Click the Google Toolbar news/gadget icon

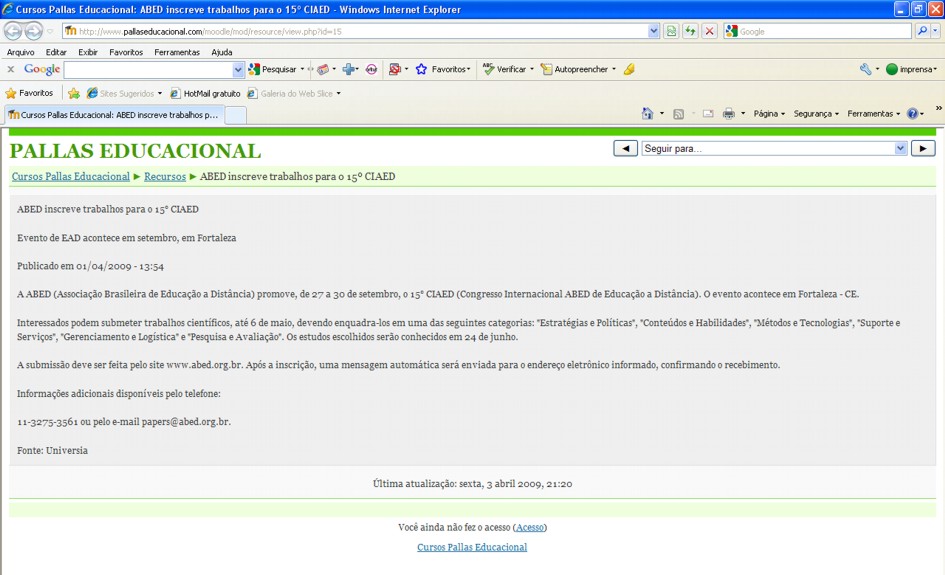(323, 69)
